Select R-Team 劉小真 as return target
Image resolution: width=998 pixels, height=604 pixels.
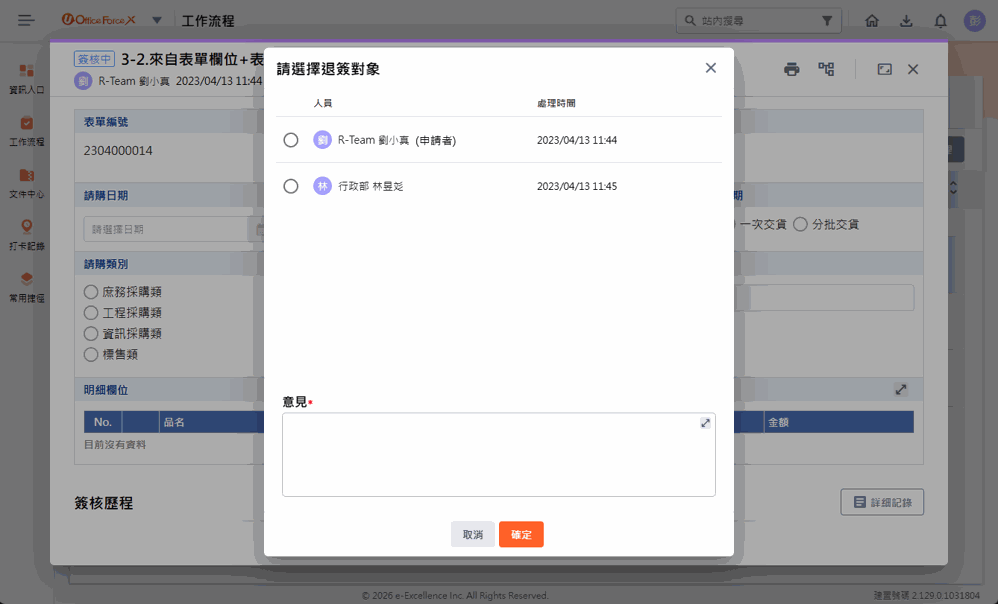291,140
